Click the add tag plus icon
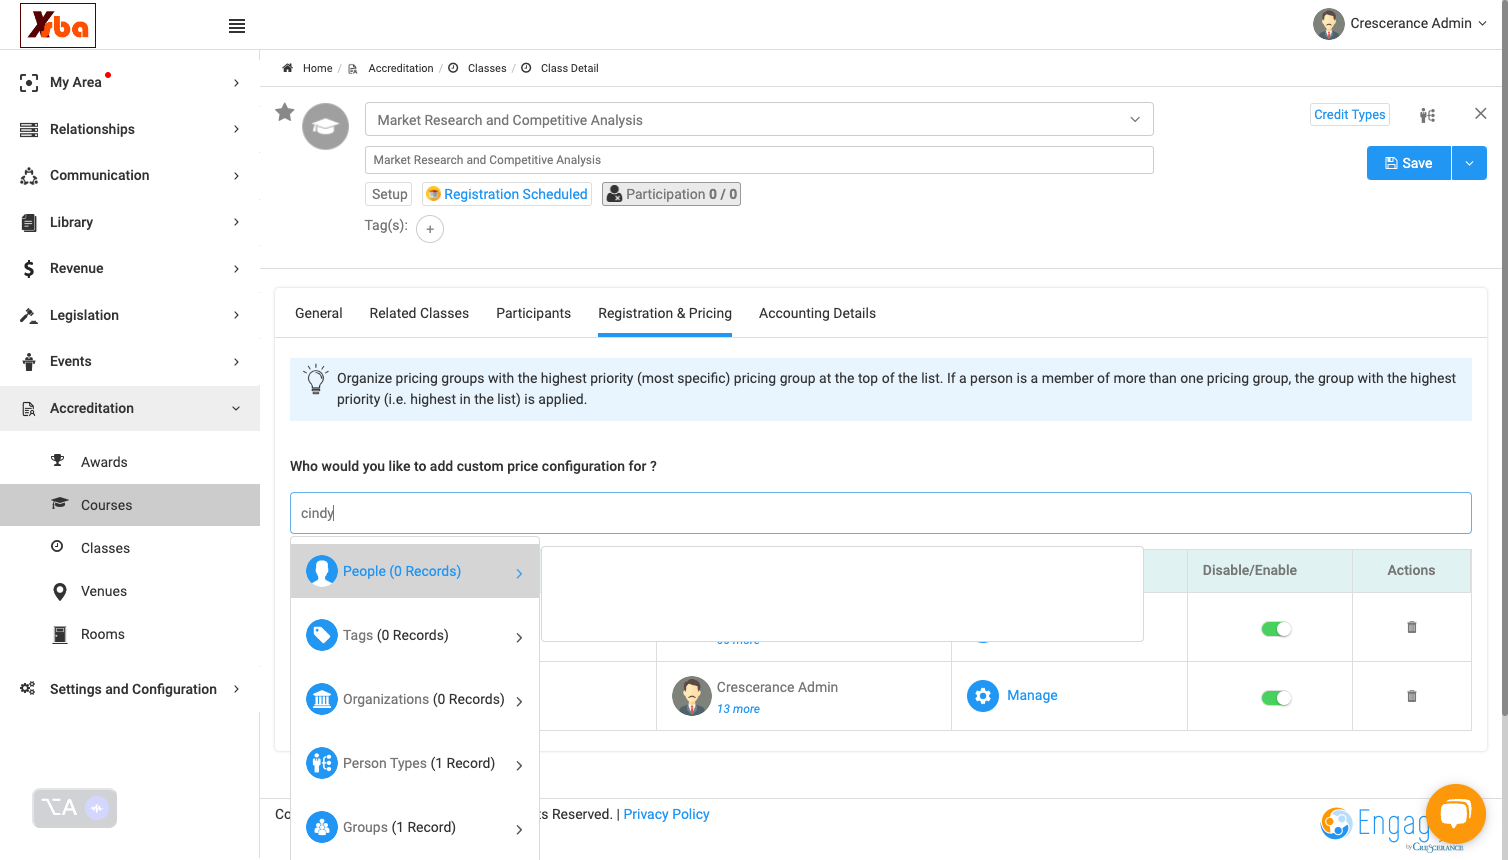The height and width of the screenshot is (860, 1508). coord(430,229)
